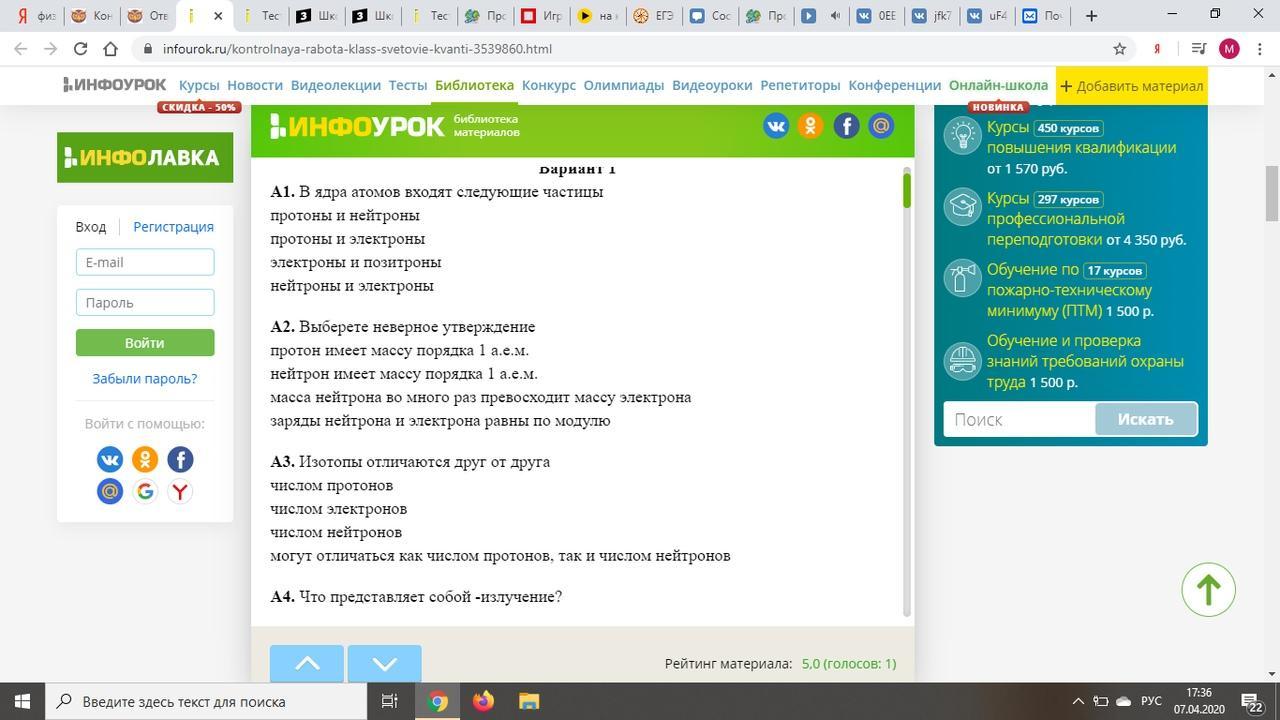Switch to the 'ЕГЭ' tab
The image size is (1280, 720).
[x=656, y=16]
